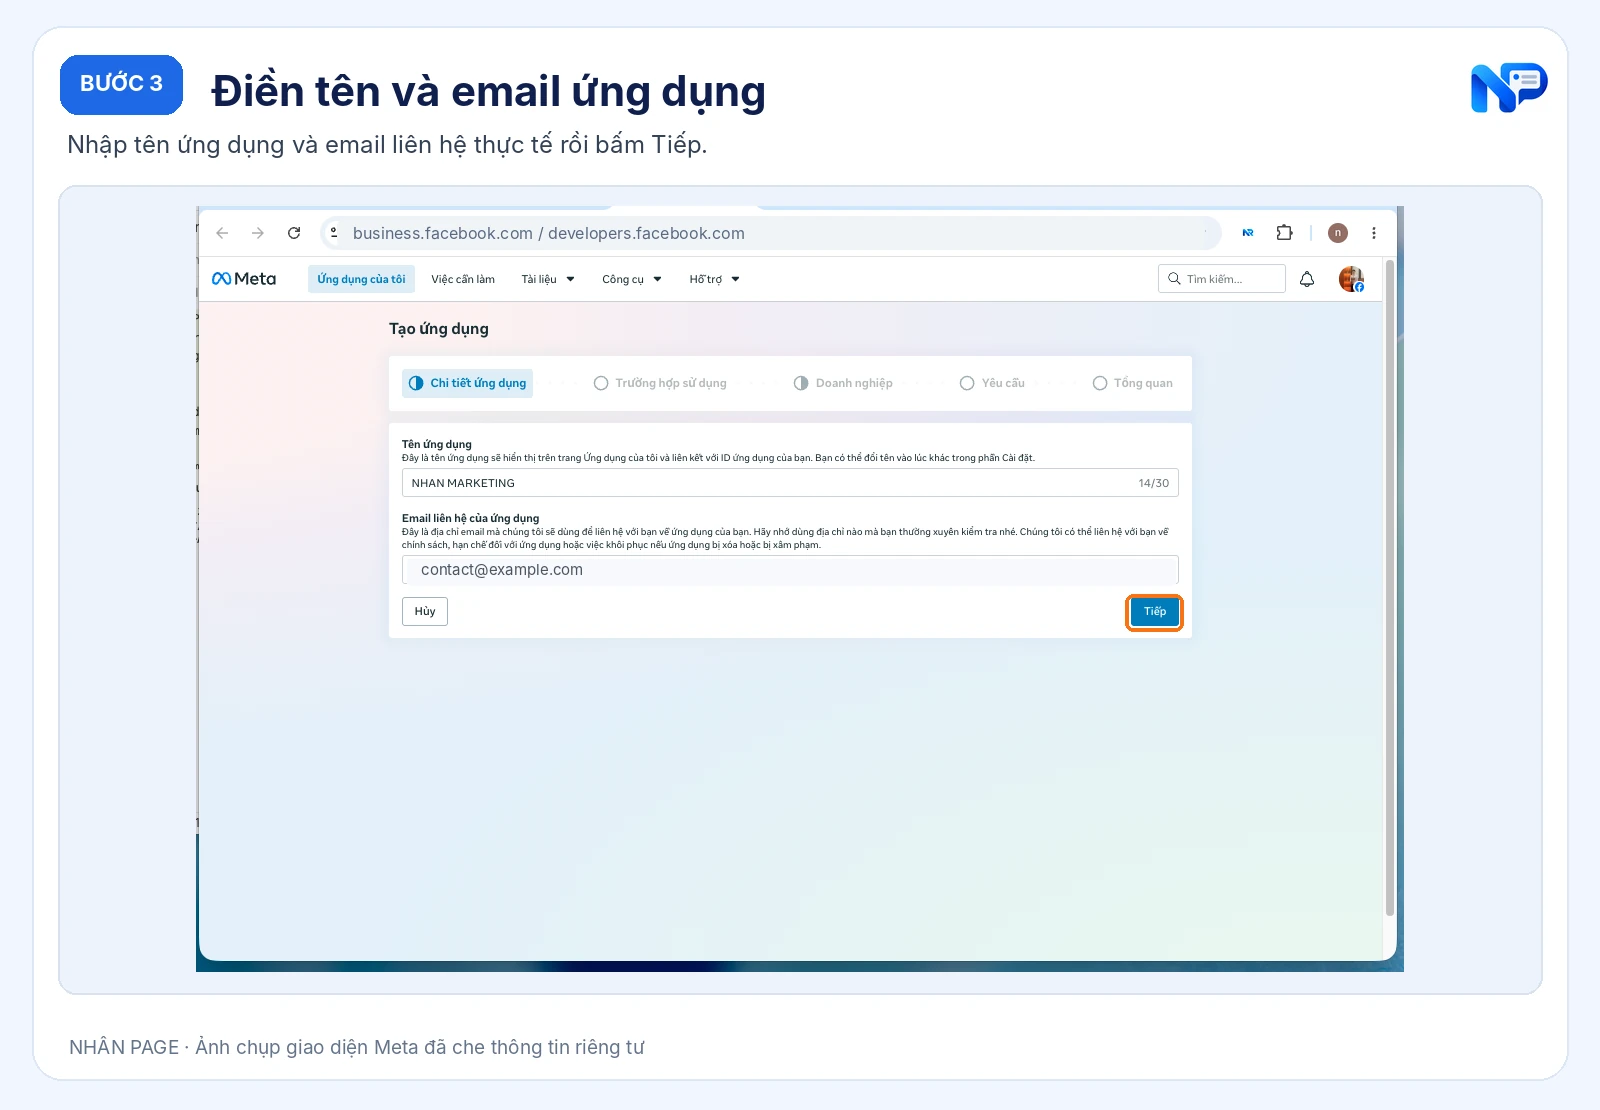Click the browser forward arrow
The height and width of the screenshot is (1110, 1600).
click(x=258, y=233)
